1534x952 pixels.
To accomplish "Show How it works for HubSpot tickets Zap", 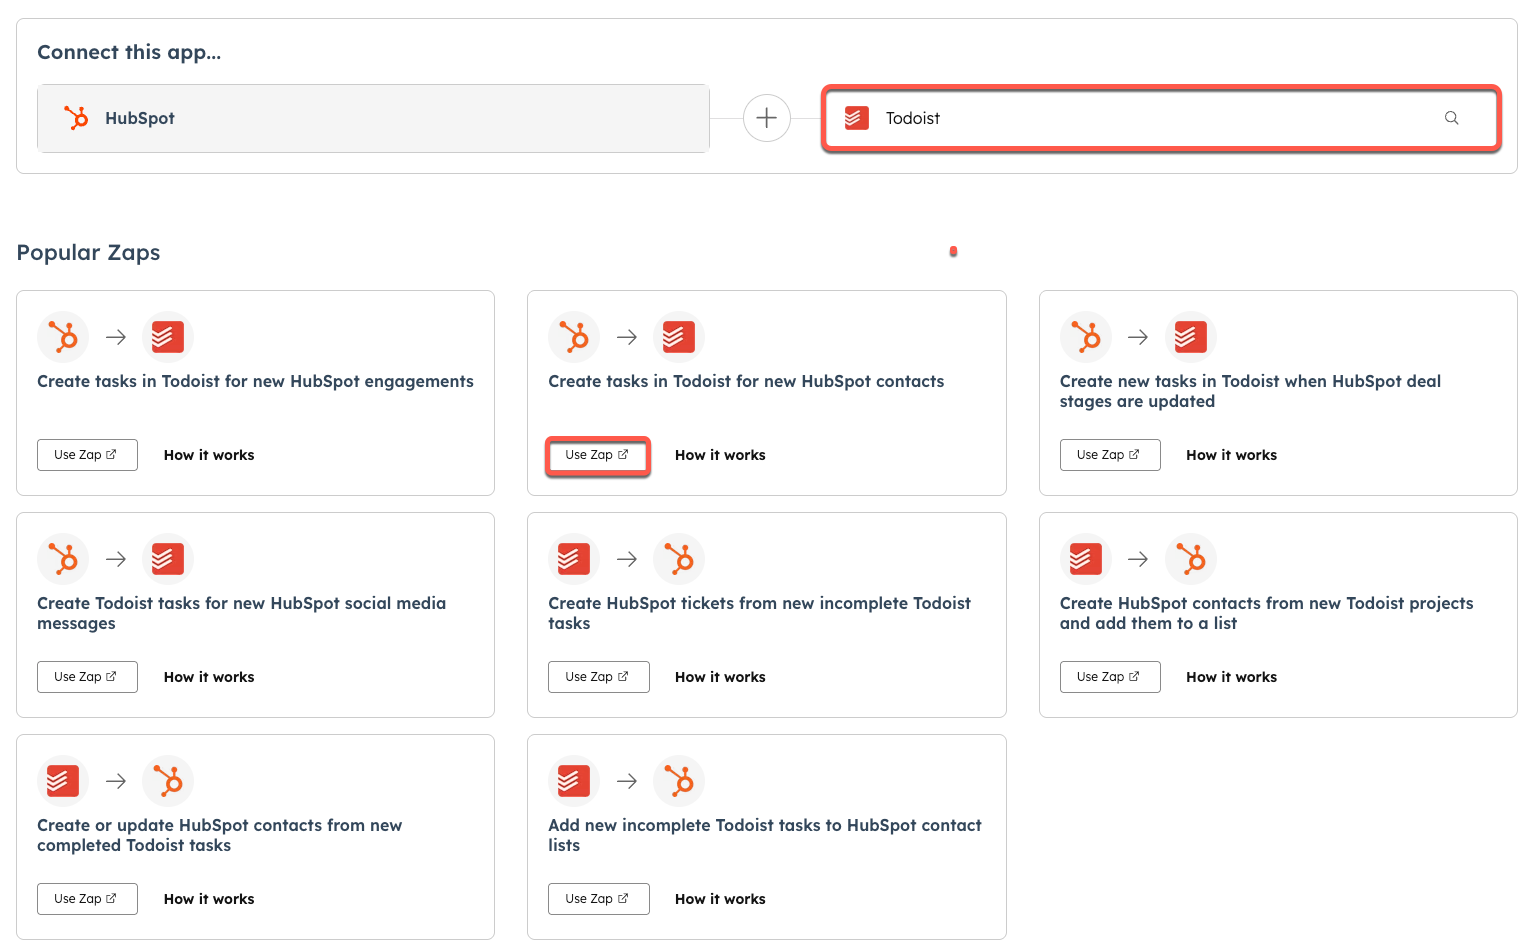I will pos(720,677).
